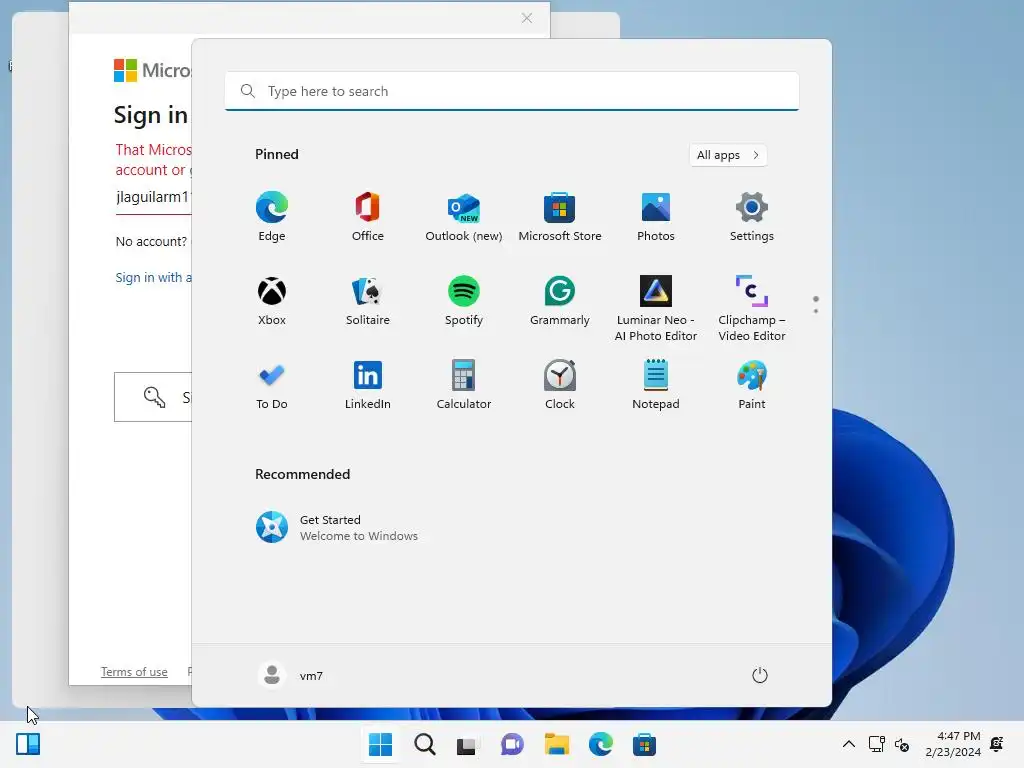1024x768 pixels.
Task: Open notification center bell icon
Action: [997, 744]
